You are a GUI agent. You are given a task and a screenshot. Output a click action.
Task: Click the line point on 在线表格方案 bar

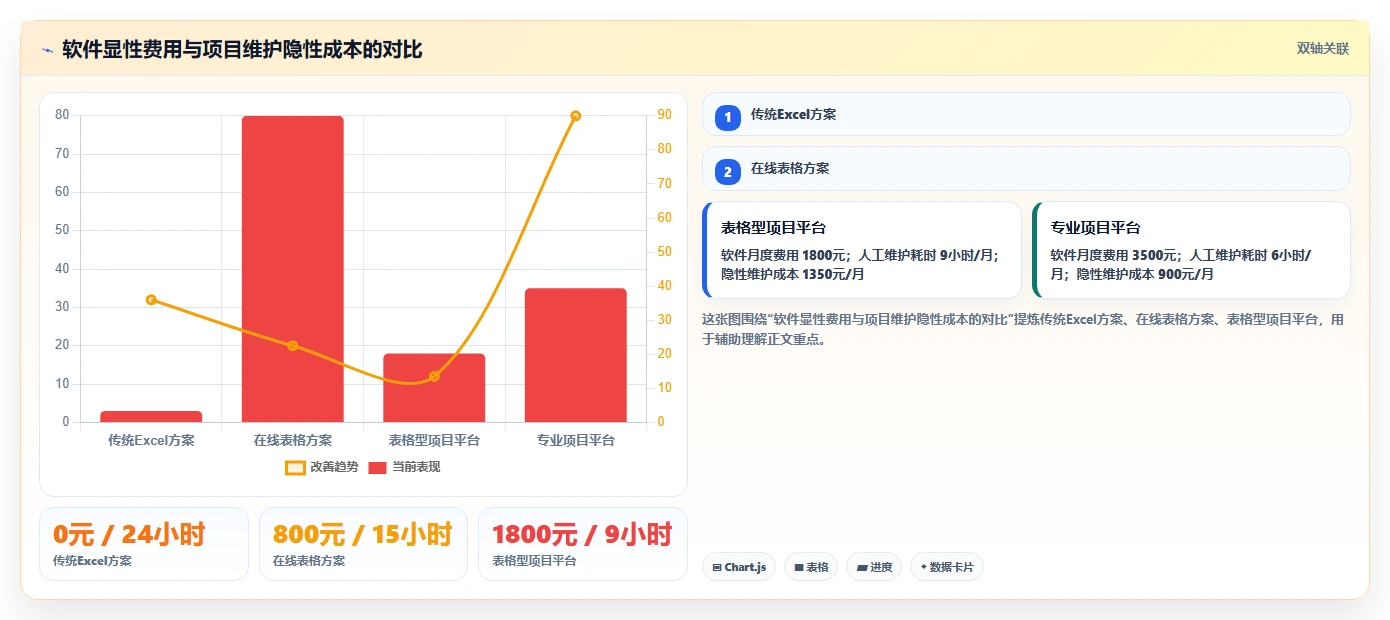click(293, 346)
